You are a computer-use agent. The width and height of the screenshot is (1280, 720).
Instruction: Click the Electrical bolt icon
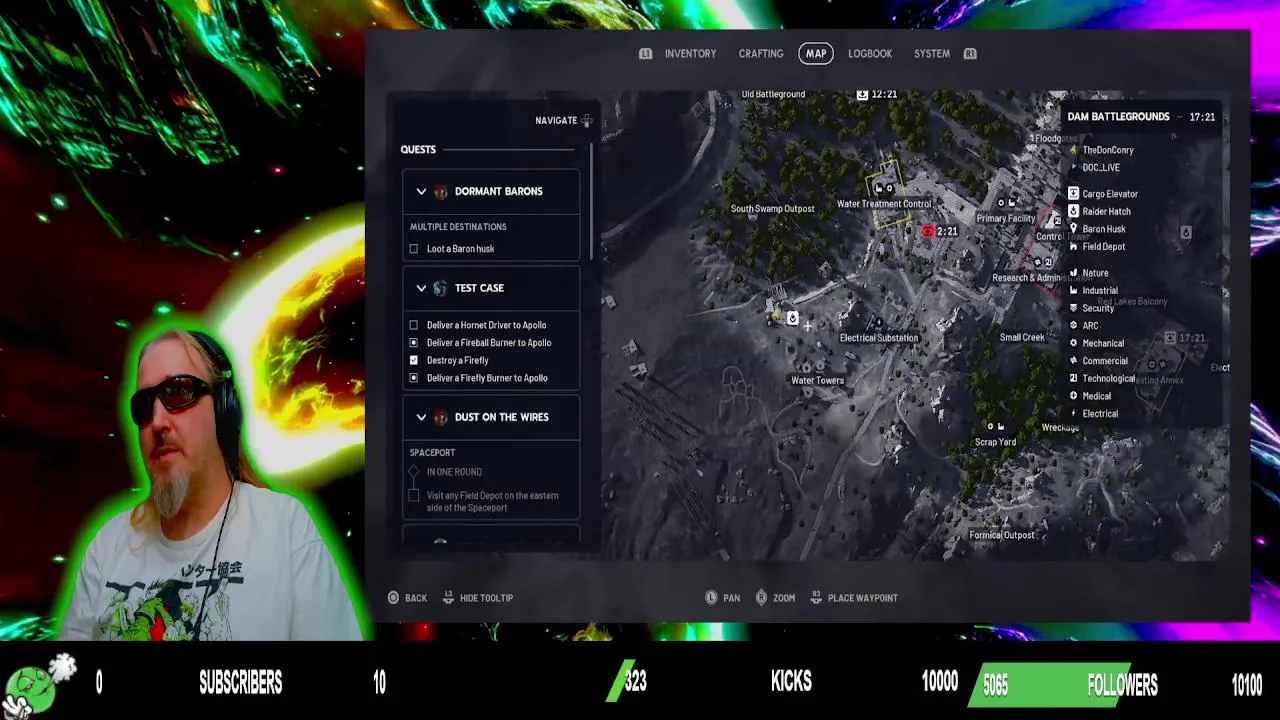pos(1073,414)
